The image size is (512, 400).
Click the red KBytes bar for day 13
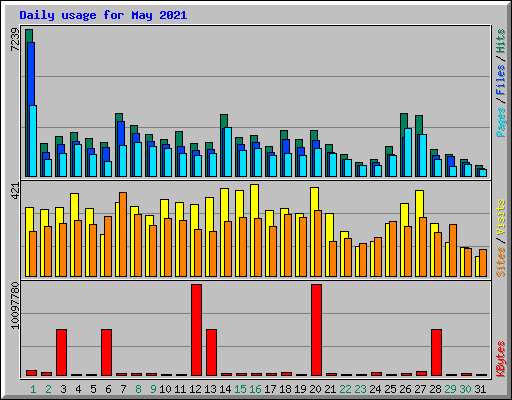tap(211, 353)
